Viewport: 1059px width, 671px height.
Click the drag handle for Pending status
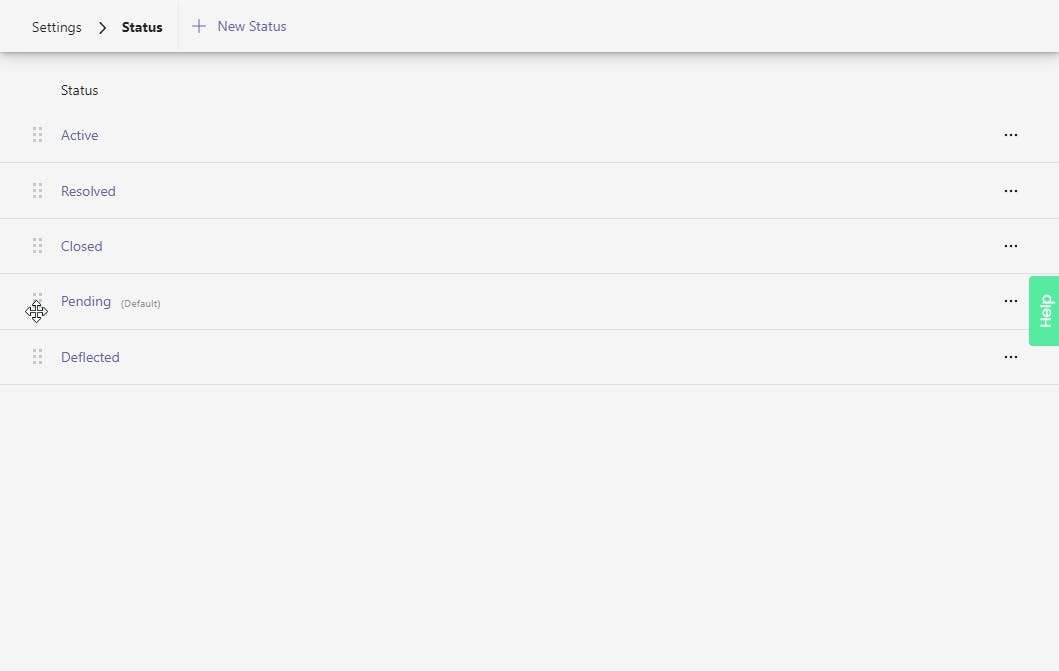37,301
